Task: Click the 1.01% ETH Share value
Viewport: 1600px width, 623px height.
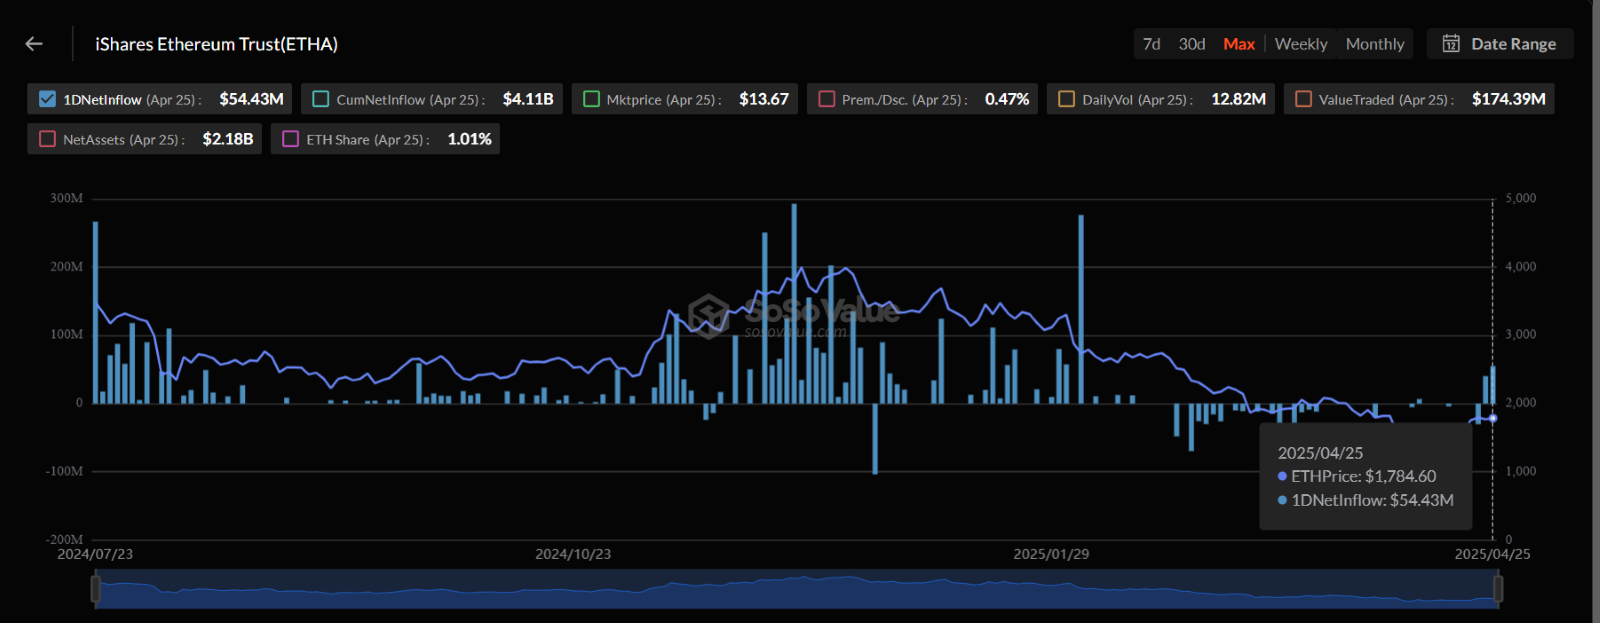Action: click(469, 139)
